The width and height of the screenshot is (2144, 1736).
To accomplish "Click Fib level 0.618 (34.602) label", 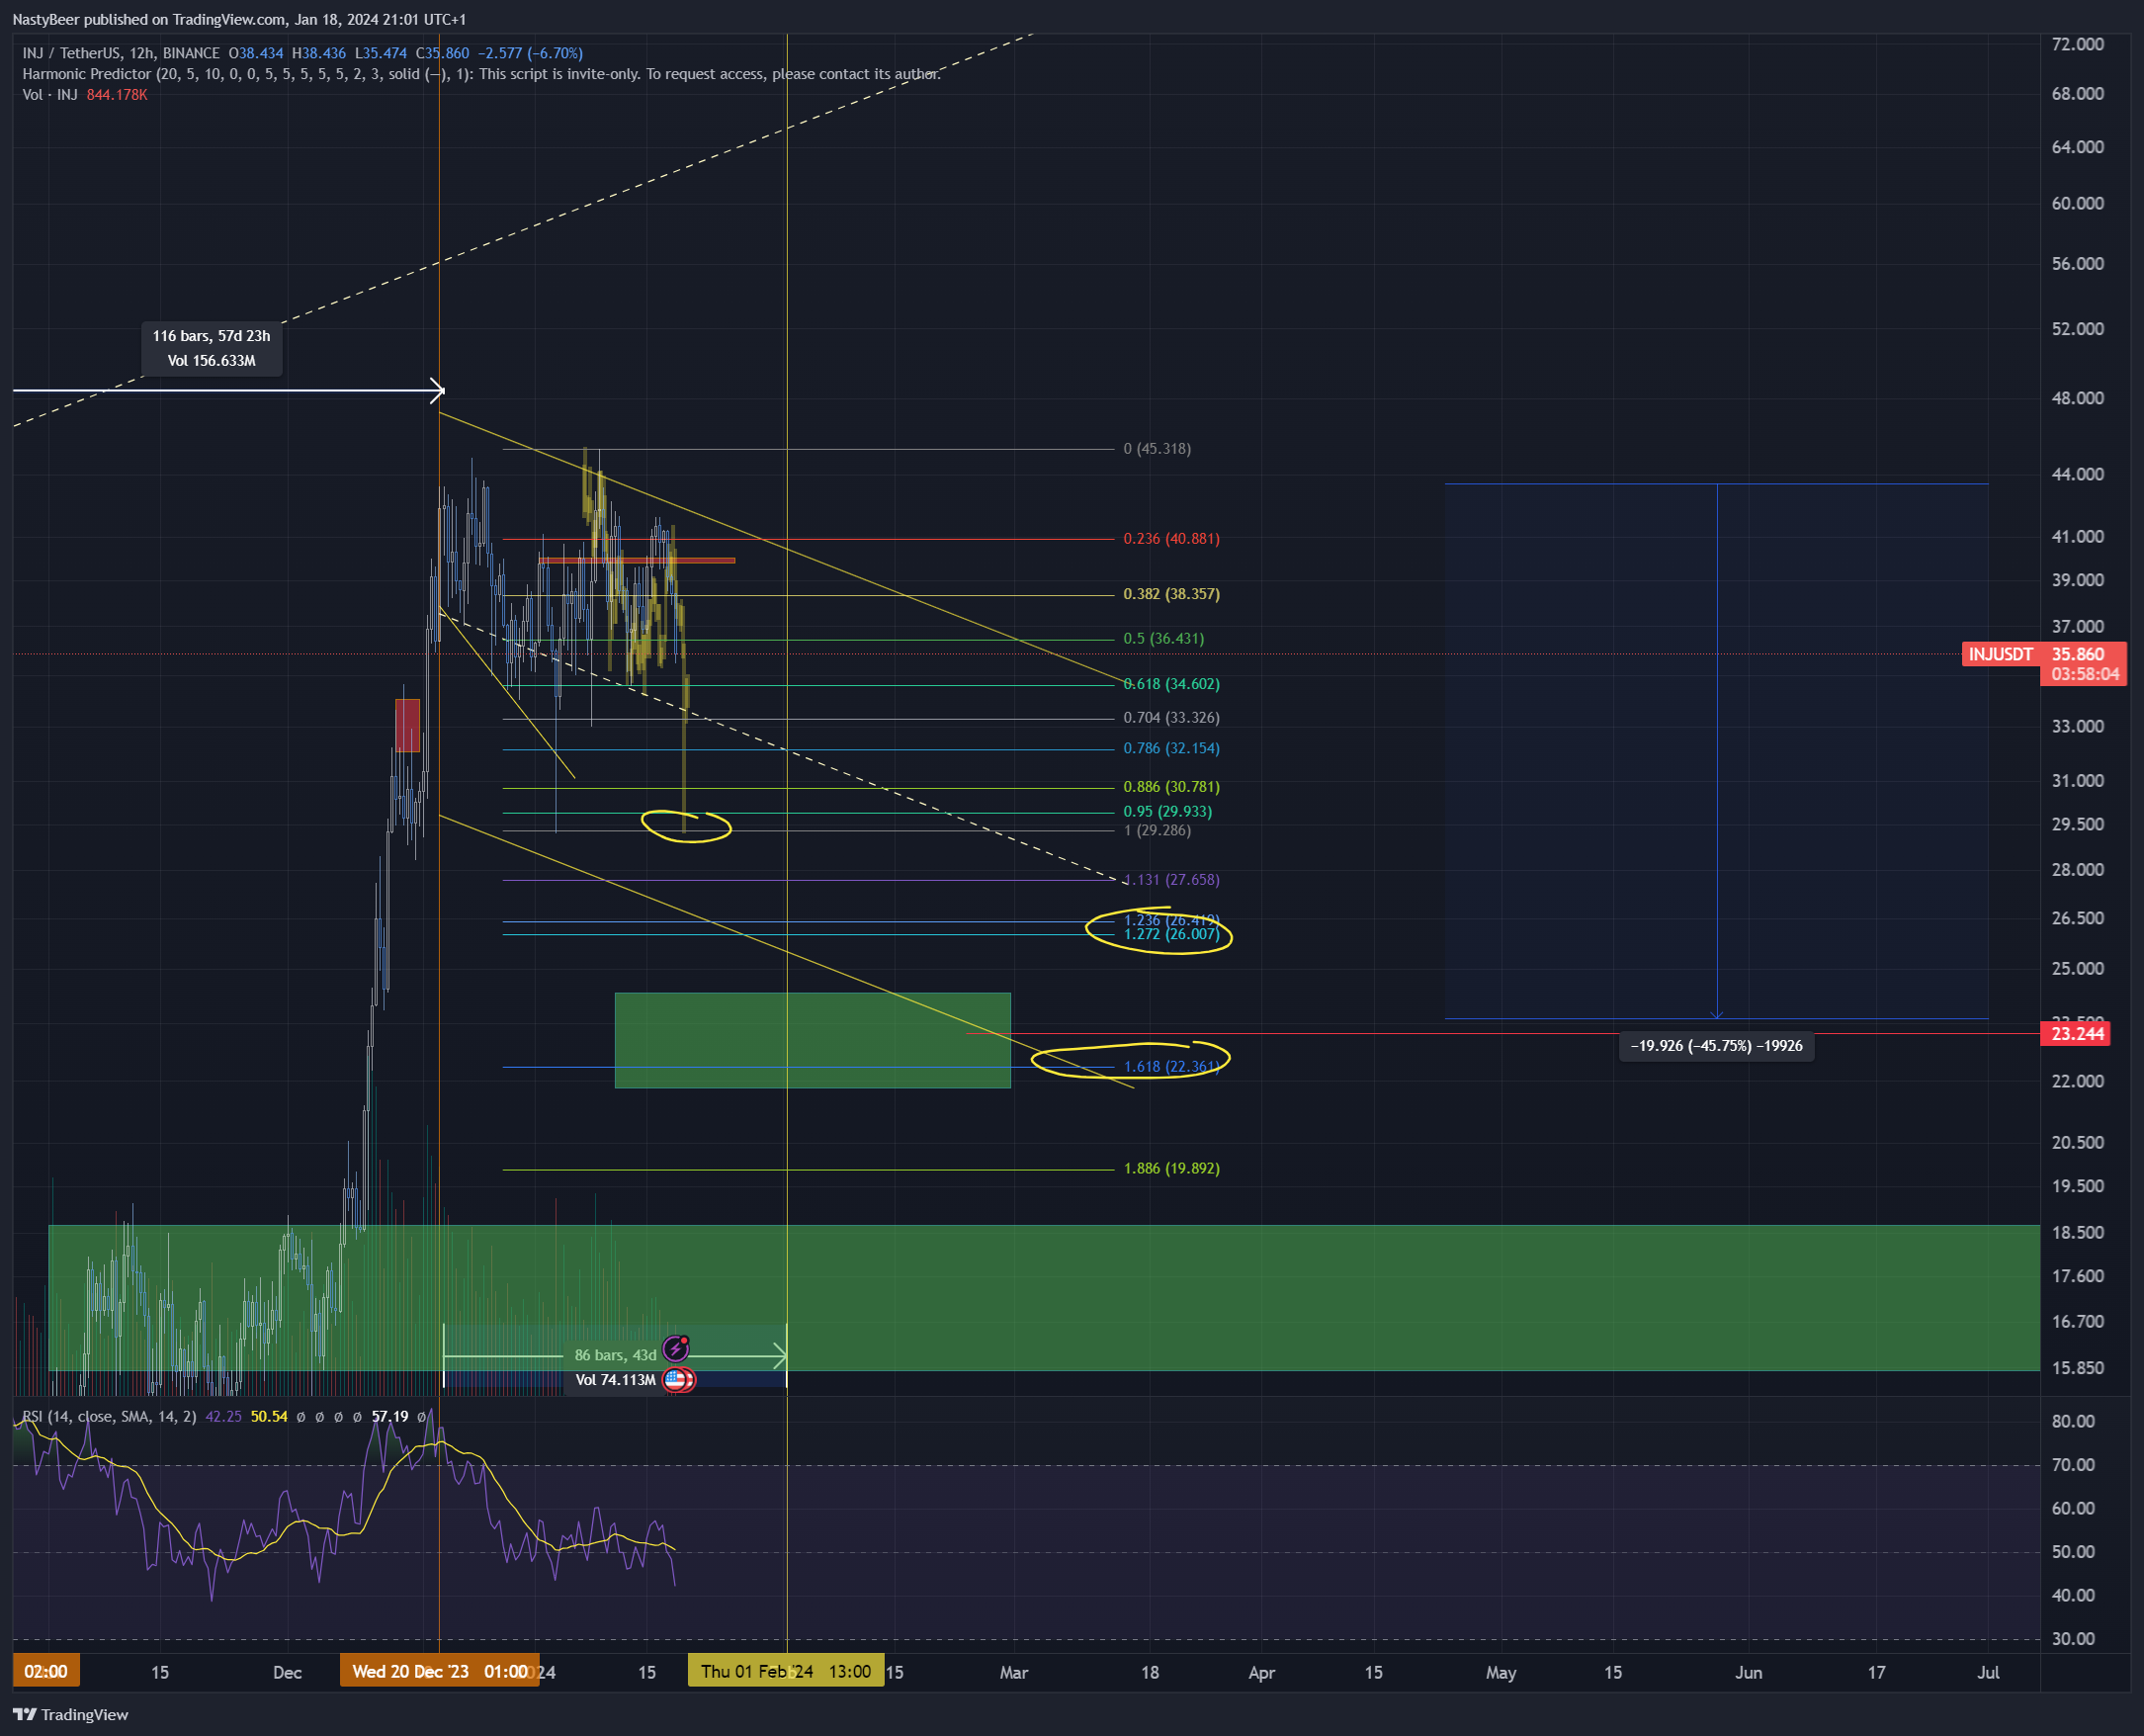I will pos(1171,684).
